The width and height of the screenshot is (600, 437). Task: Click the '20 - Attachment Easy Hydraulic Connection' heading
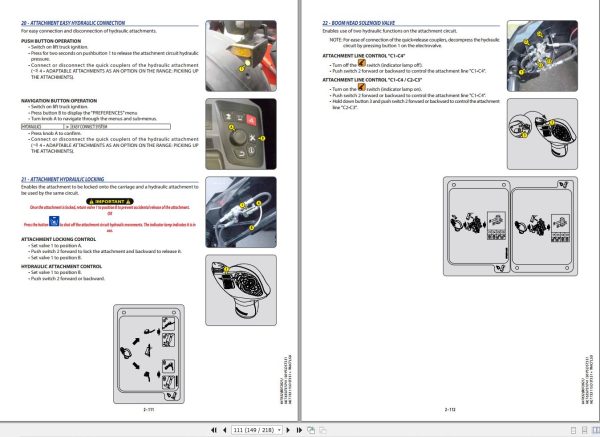pyautogui.click(x=73, y=23)
